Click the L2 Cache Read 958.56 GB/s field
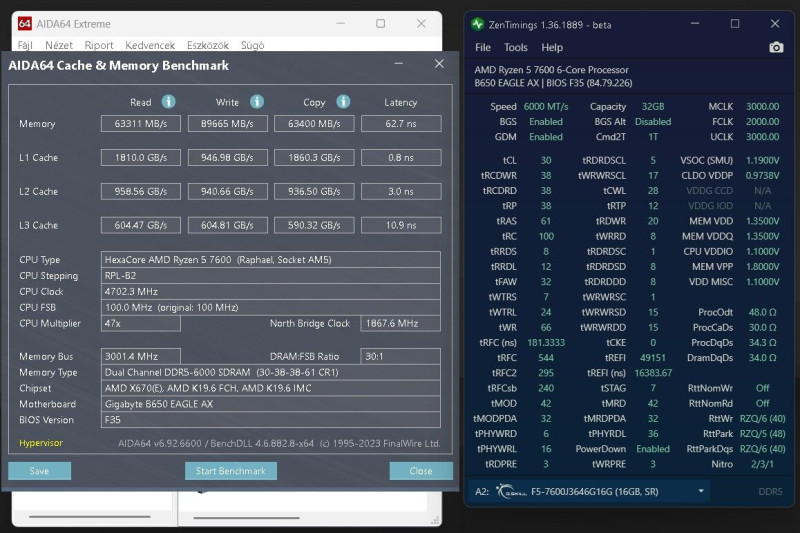800x533 pixels. click(x=141, y=191)
